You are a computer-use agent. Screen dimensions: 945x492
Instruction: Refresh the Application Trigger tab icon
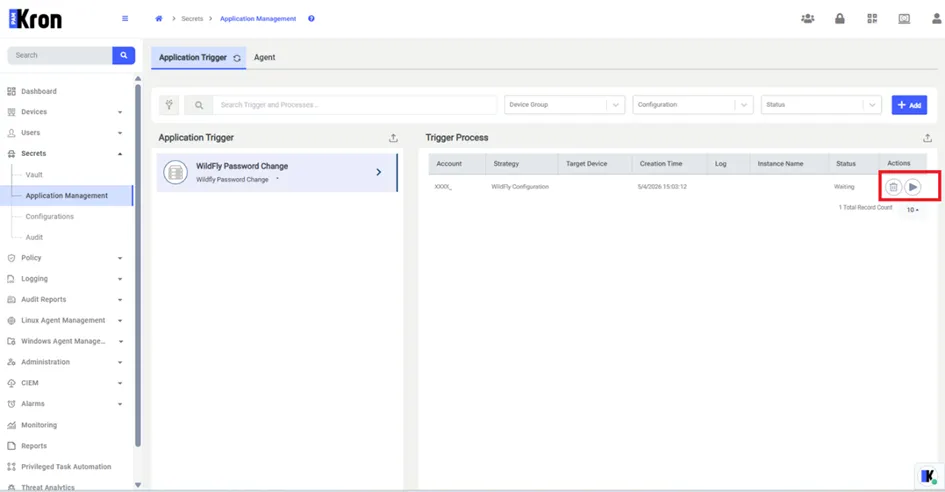coord(237,58)
